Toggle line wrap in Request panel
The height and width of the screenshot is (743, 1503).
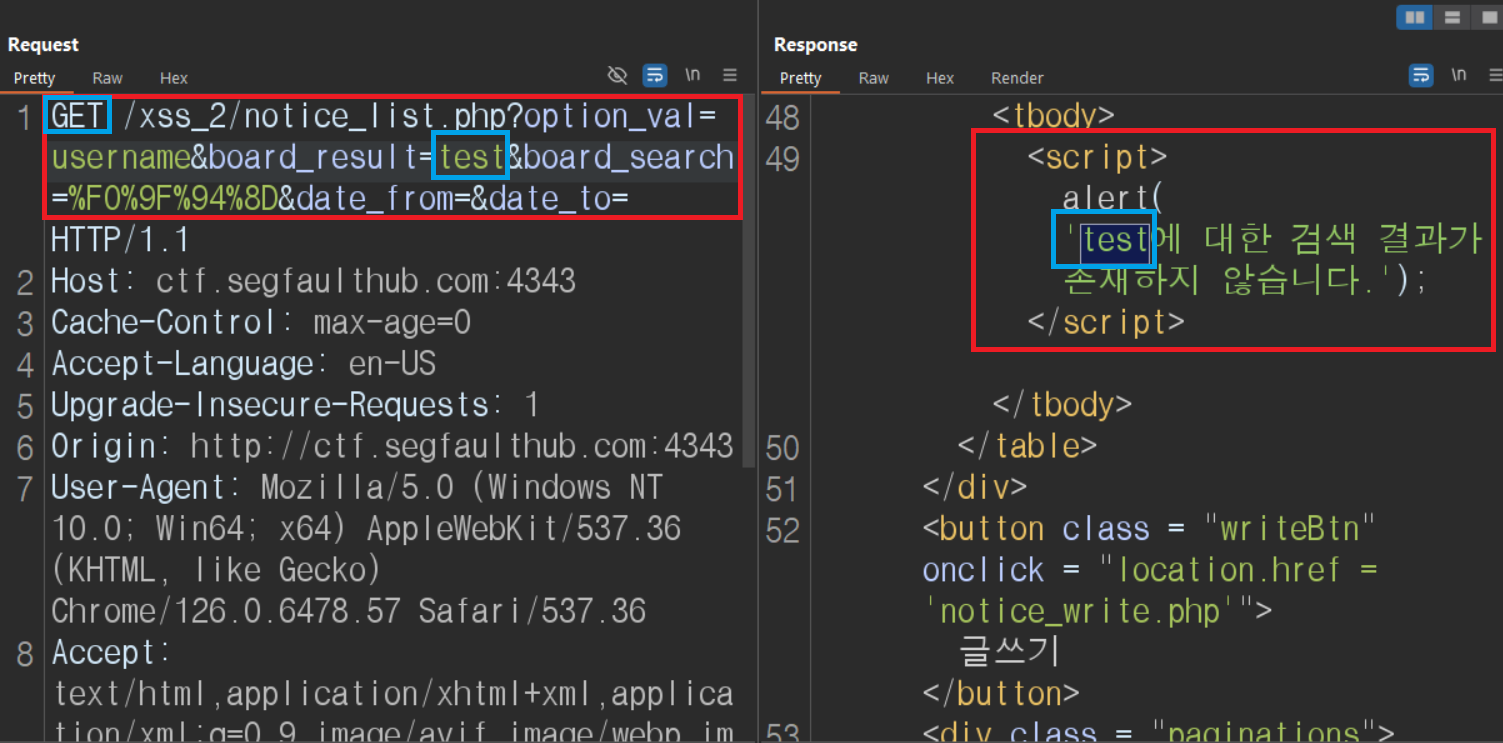click(x=655, y=75)
